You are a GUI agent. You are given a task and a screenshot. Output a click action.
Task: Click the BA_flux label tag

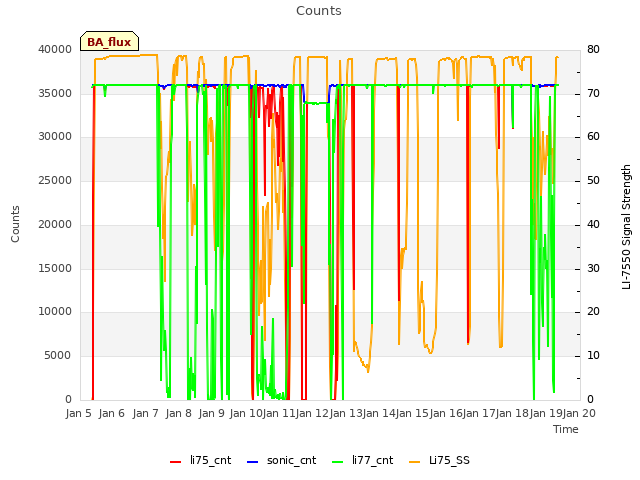pyautogui.click(x=109, y=41)
